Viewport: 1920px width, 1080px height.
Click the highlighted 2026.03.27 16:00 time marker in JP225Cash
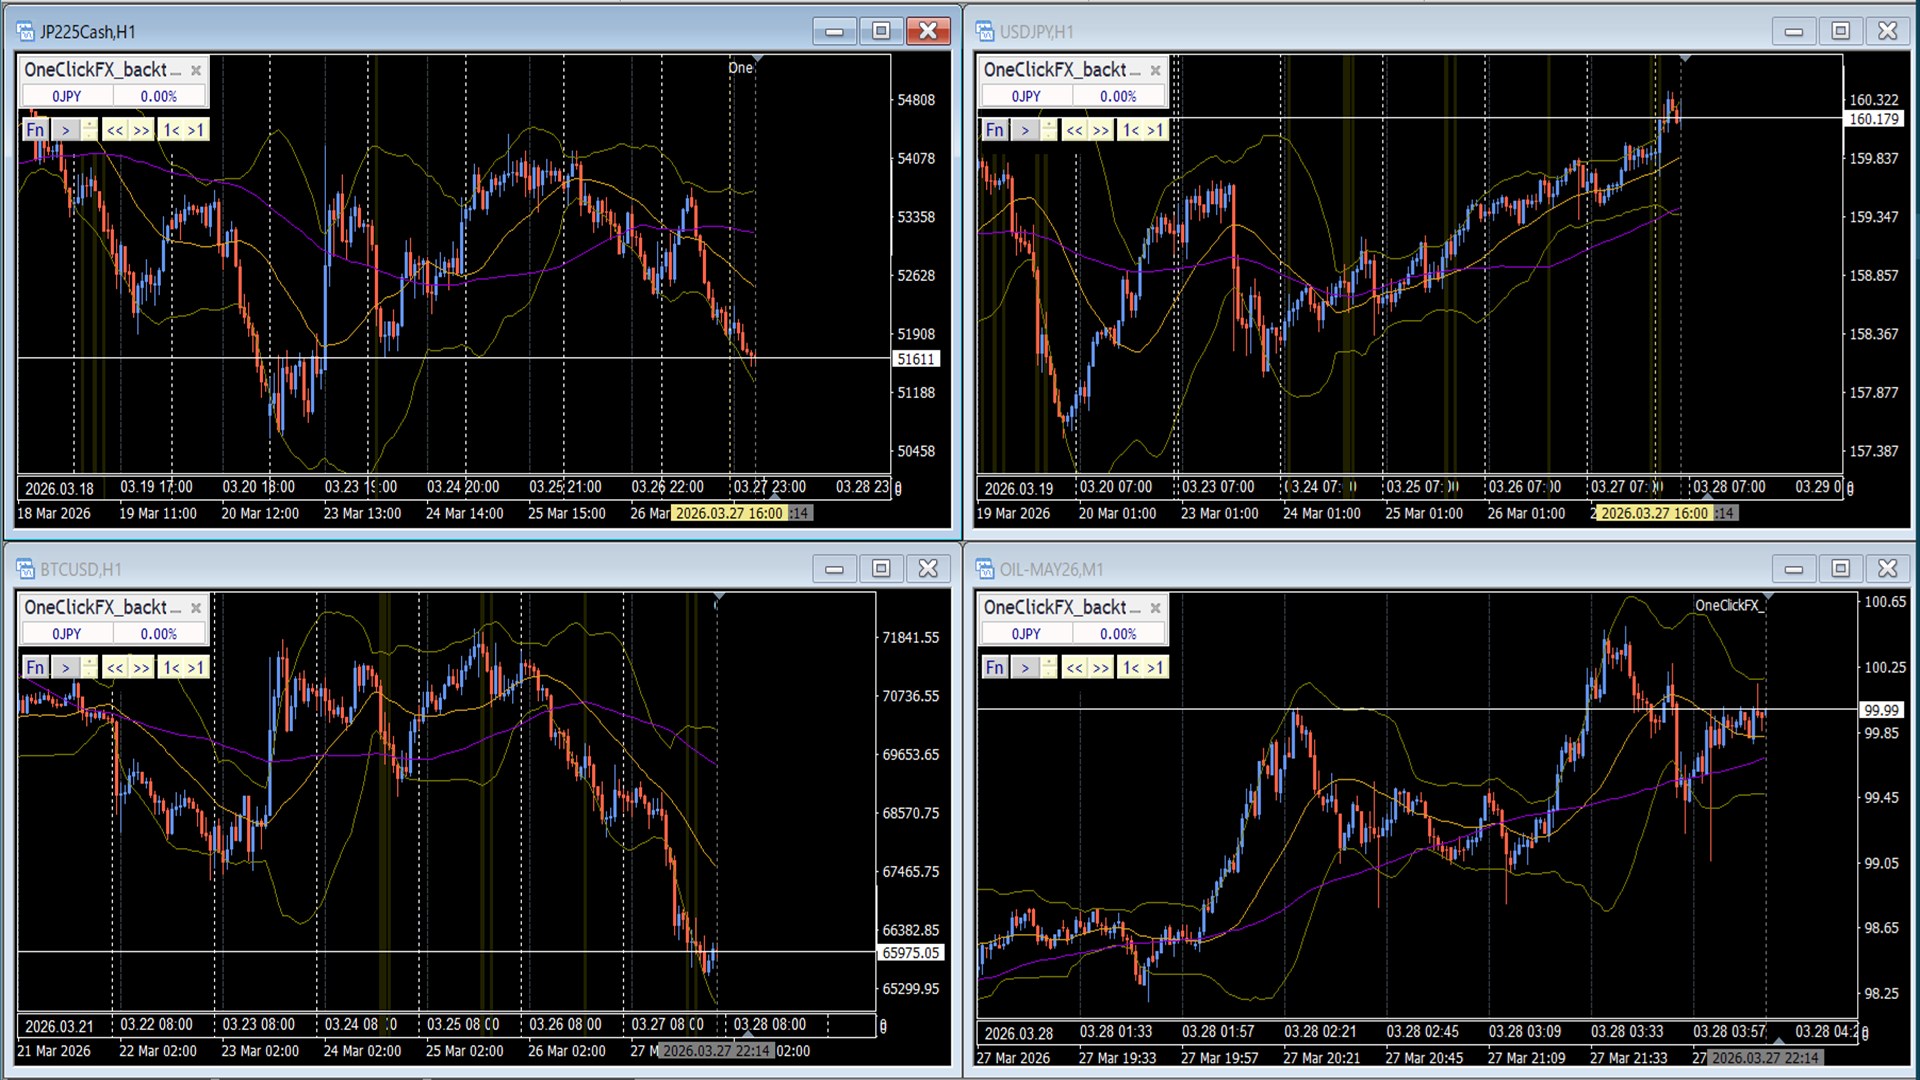pos(728,513)
